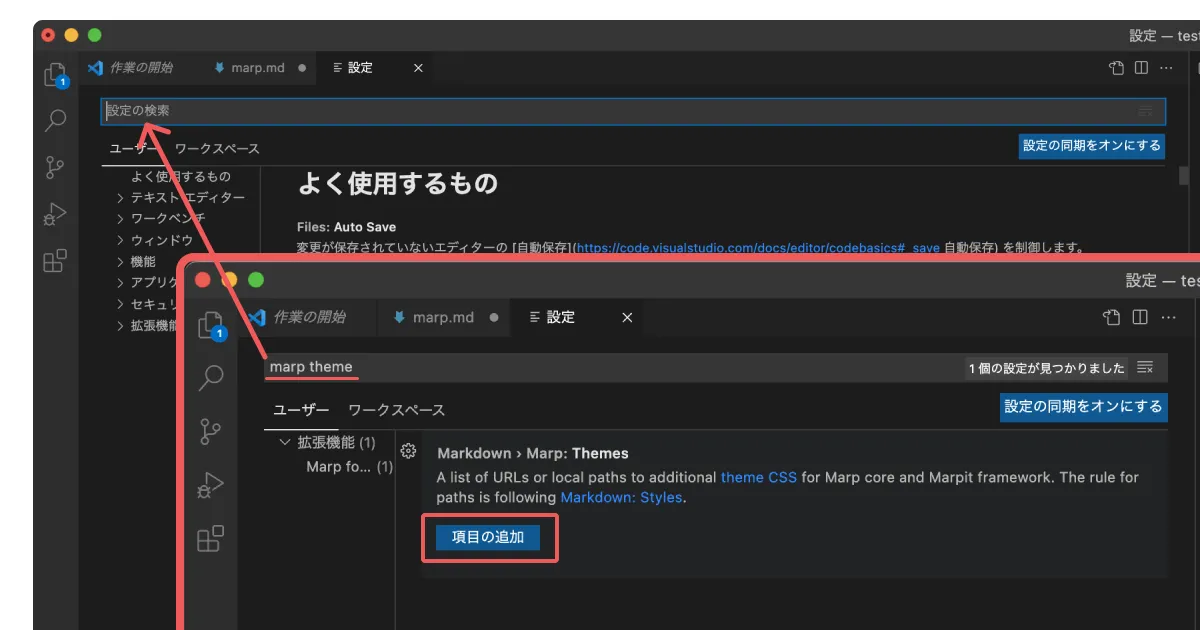Click filter icon in back window search box
Viewport: 1200px width, 630px height.
1146,111
